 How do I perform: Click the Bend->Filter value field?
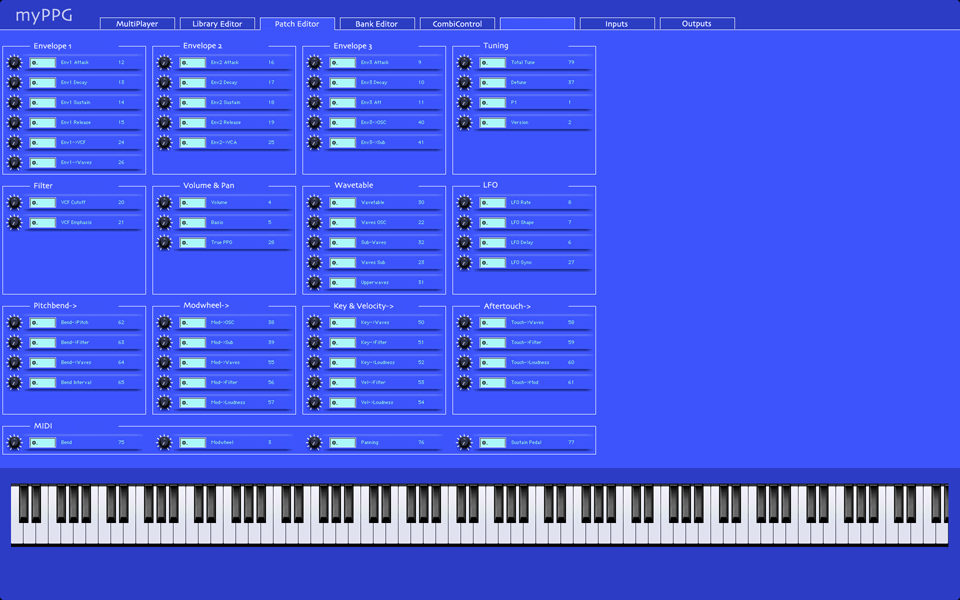pyautogui.click(x=43, y=343)
